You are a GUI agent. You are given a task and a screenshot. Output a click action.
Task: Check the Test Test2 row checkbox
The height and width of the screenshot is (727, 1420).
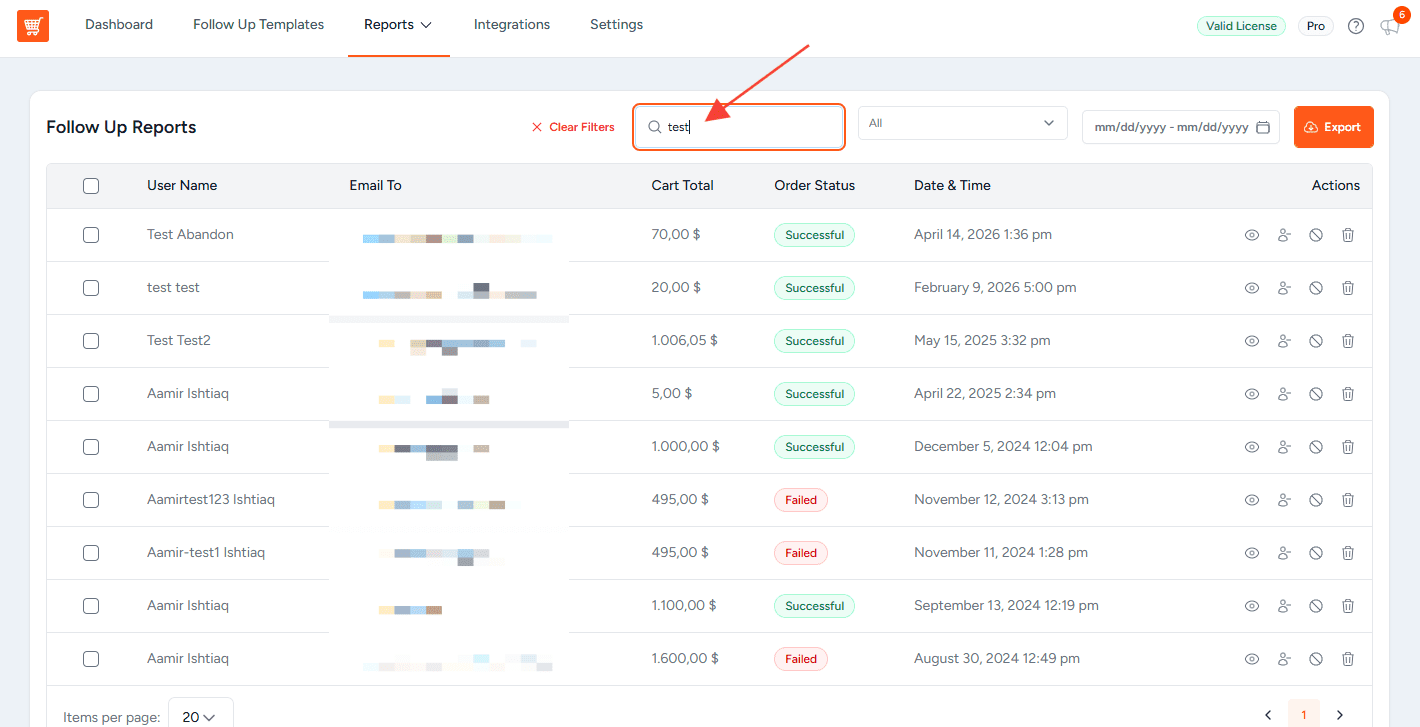click(x=91, y=341)
